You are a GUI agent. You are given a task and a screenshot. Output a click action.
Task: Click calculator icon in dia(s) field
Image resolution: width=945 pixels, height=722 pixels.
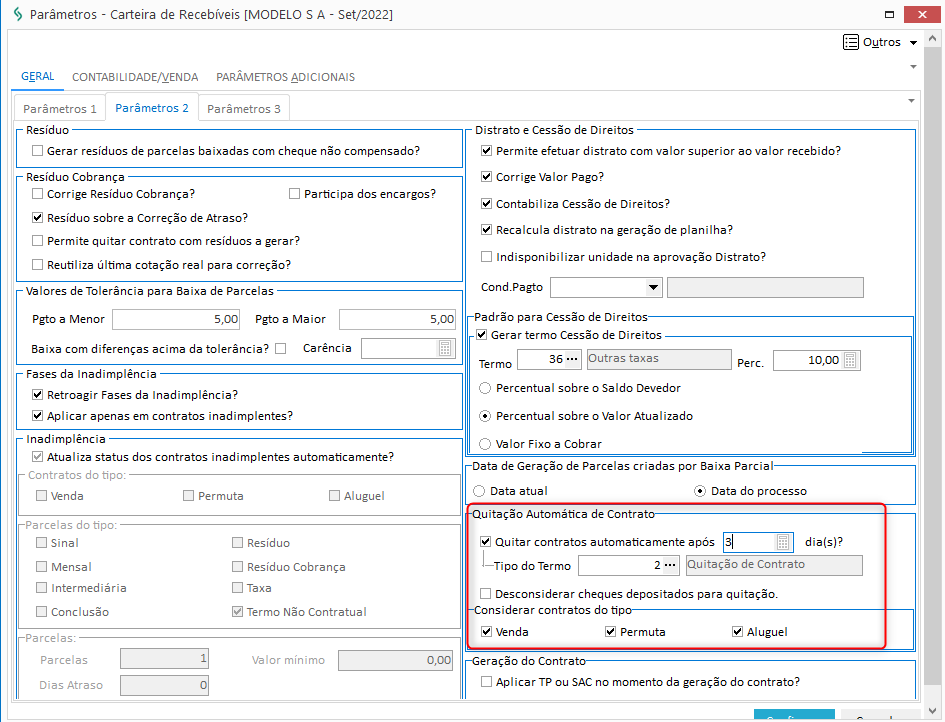click(783, 543)
